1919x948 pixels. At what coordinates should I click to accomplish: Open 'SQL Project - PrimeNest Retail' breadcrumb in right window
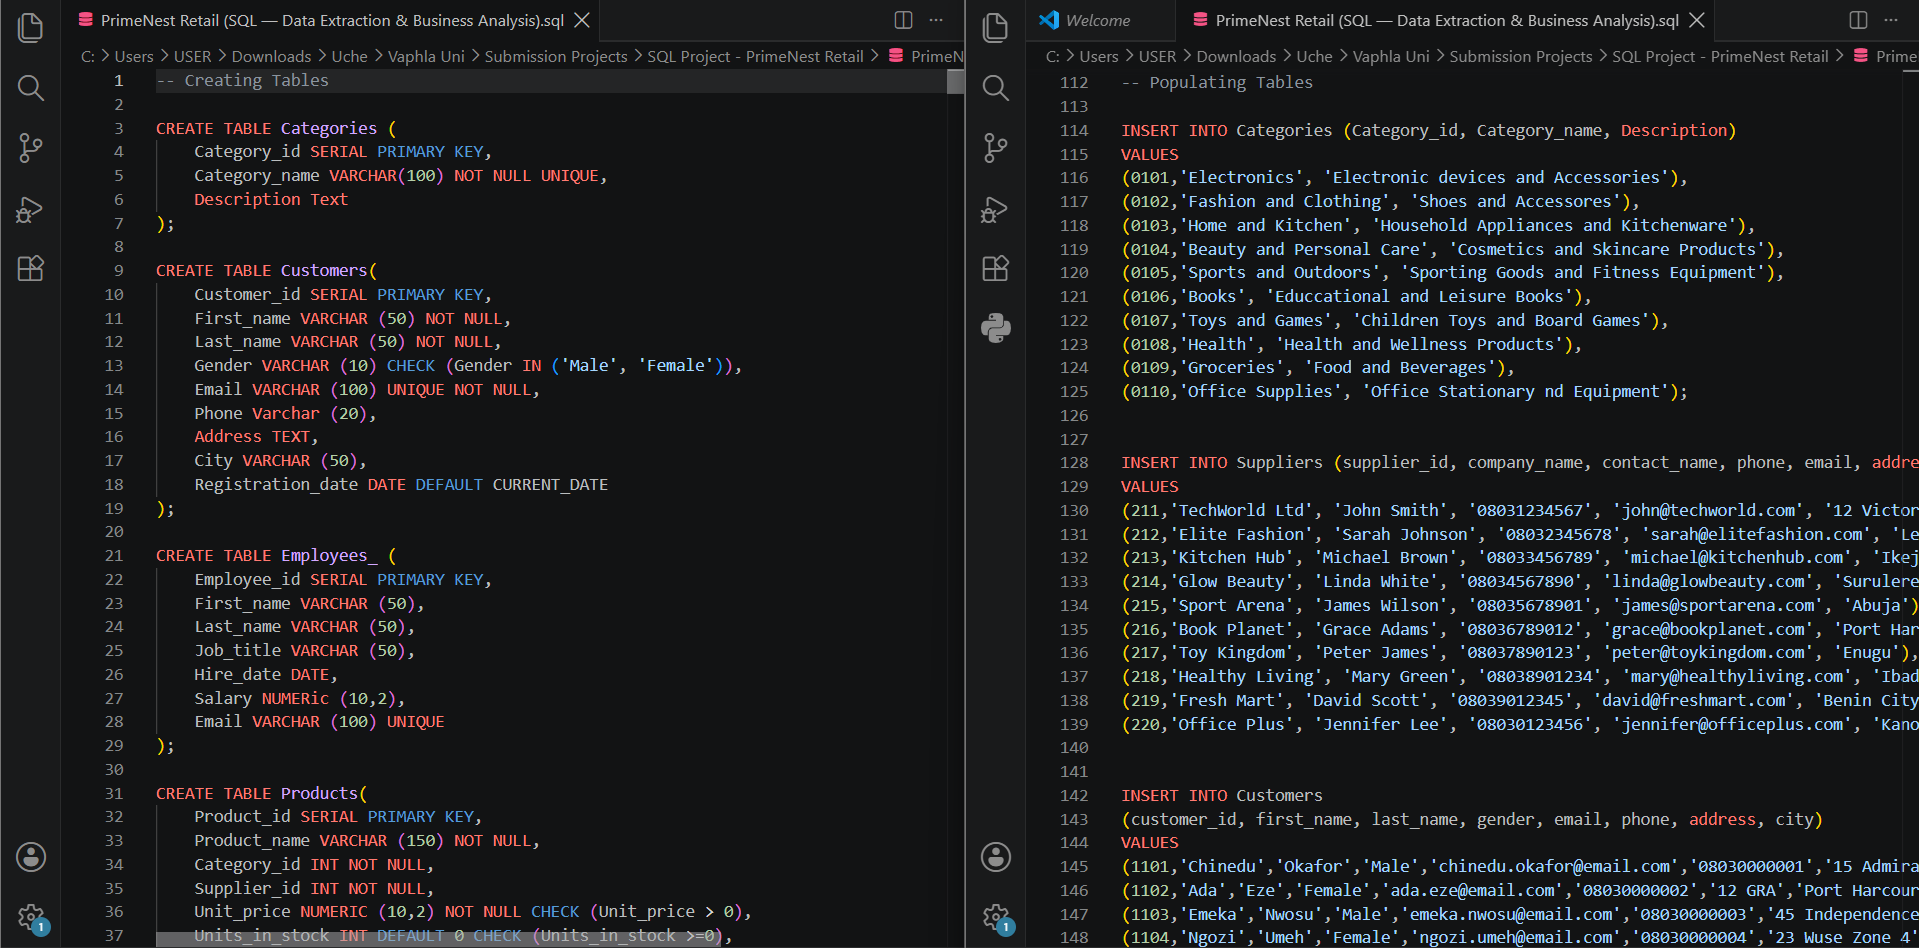click(x=1720, y=57)
